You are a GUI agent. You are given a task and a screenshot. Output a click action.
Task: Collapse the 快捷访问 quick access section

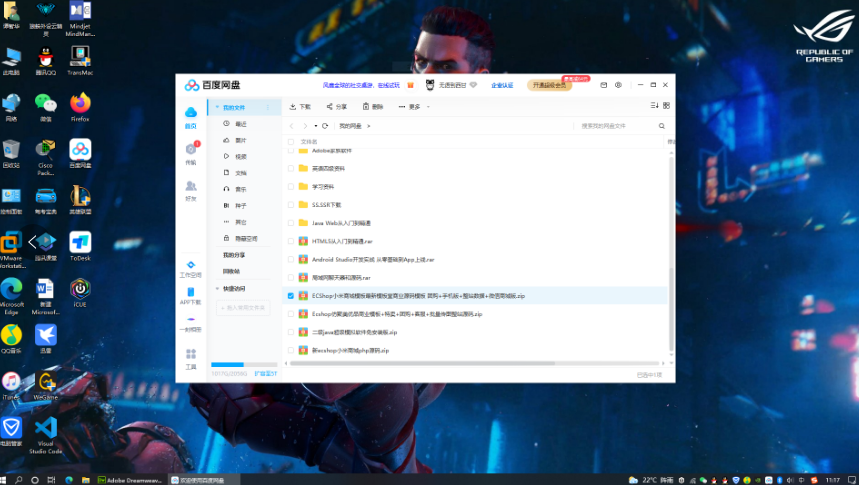[x=217, y=289]
